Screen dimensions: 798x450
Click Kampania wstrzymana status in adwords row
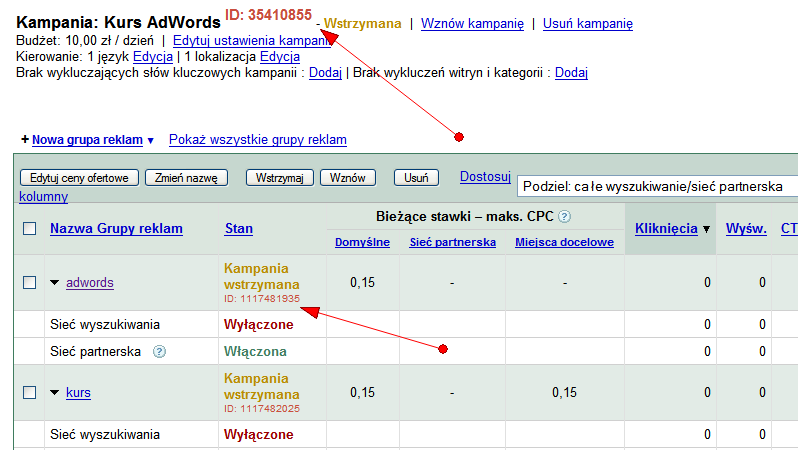(x=262, y=276)
